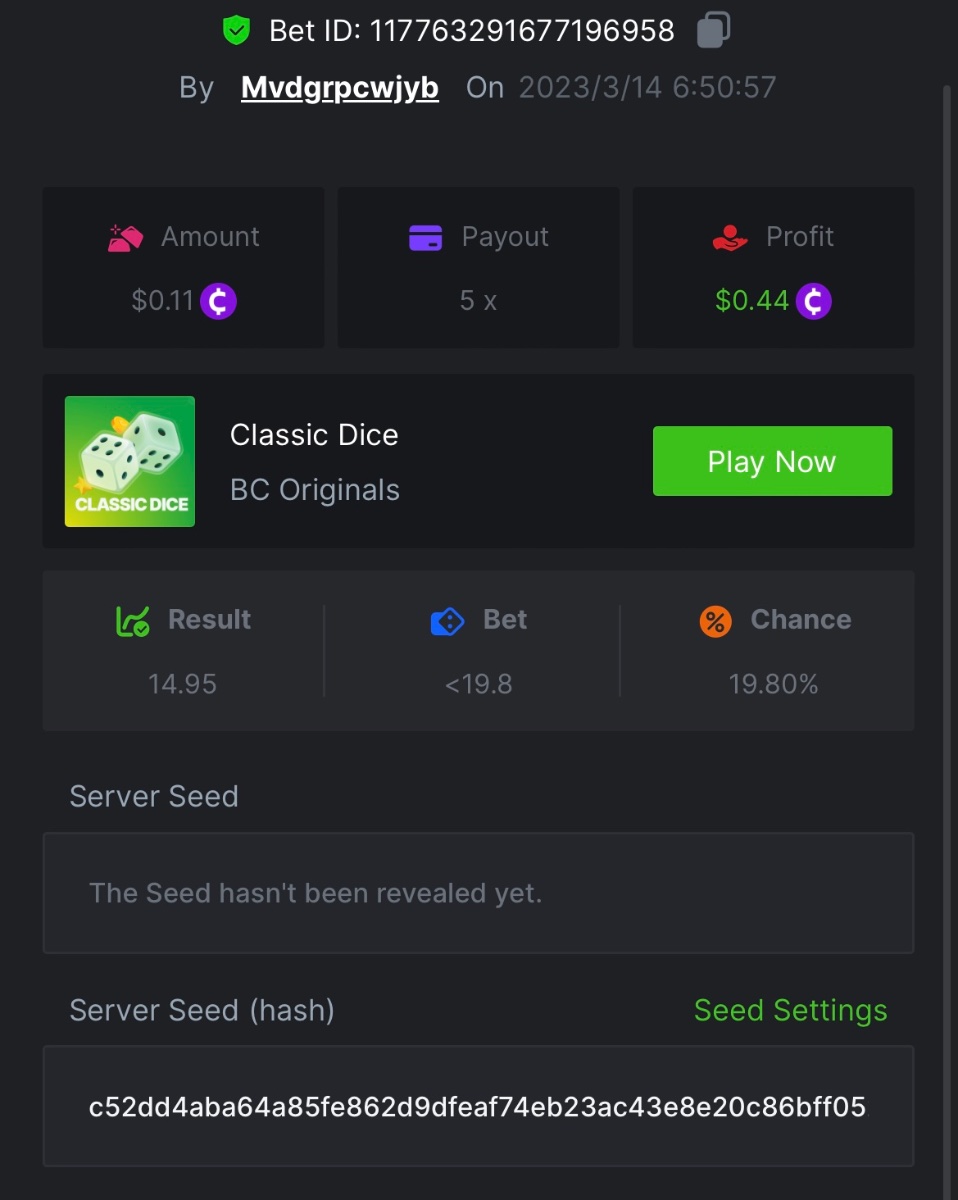Click the Bet ID number text
This screenshot has height=1200, width=958.
click(522, 31)
